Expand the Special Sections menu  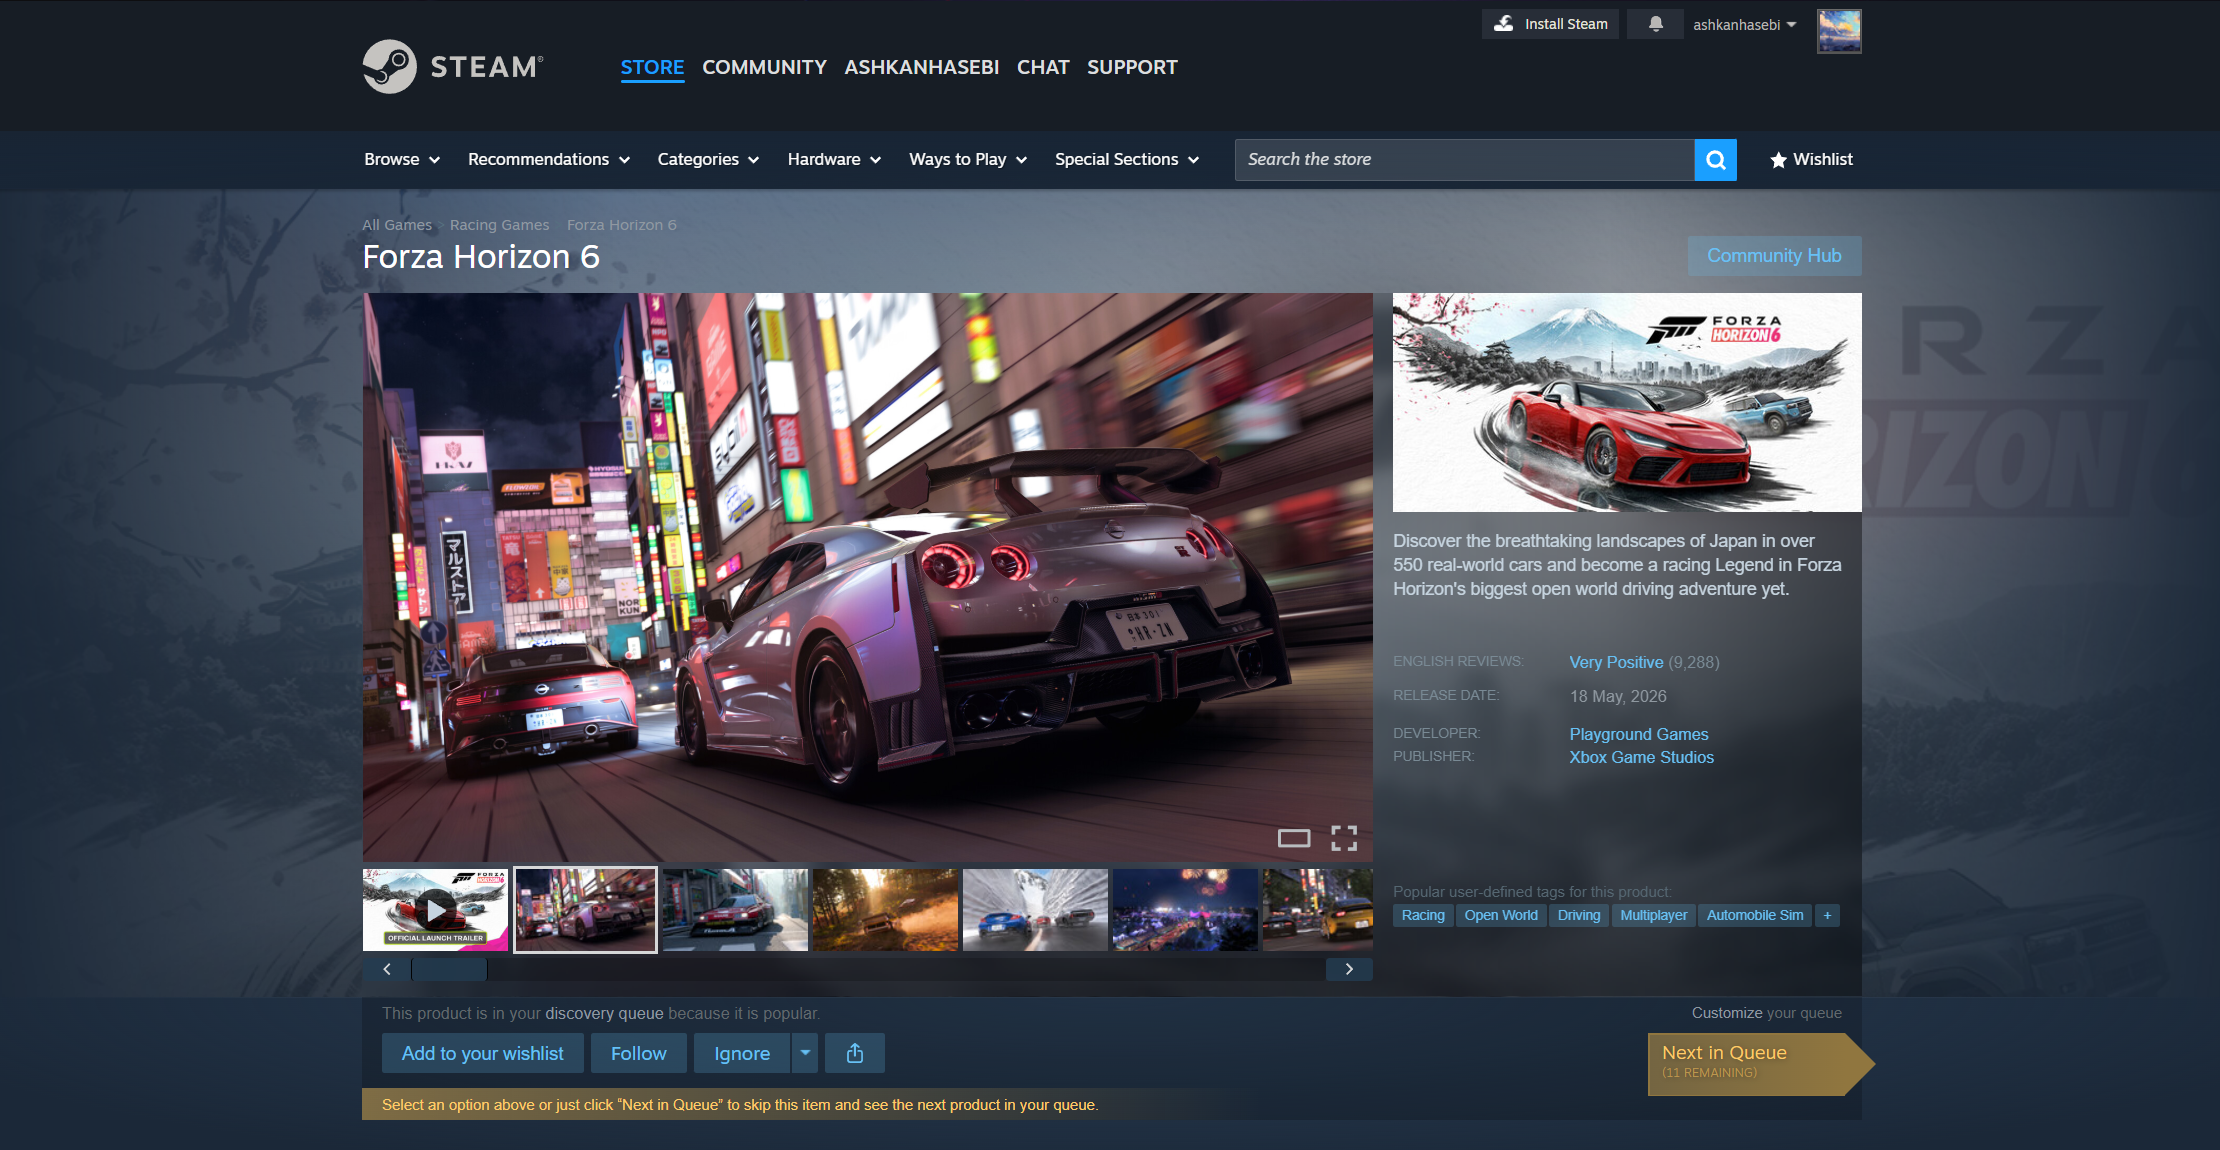click(1127, 160)
